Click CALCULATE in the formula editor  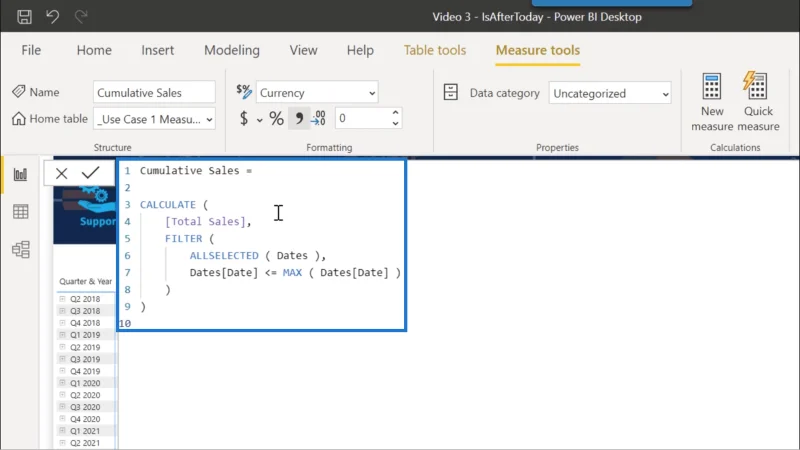click(168, 205)
